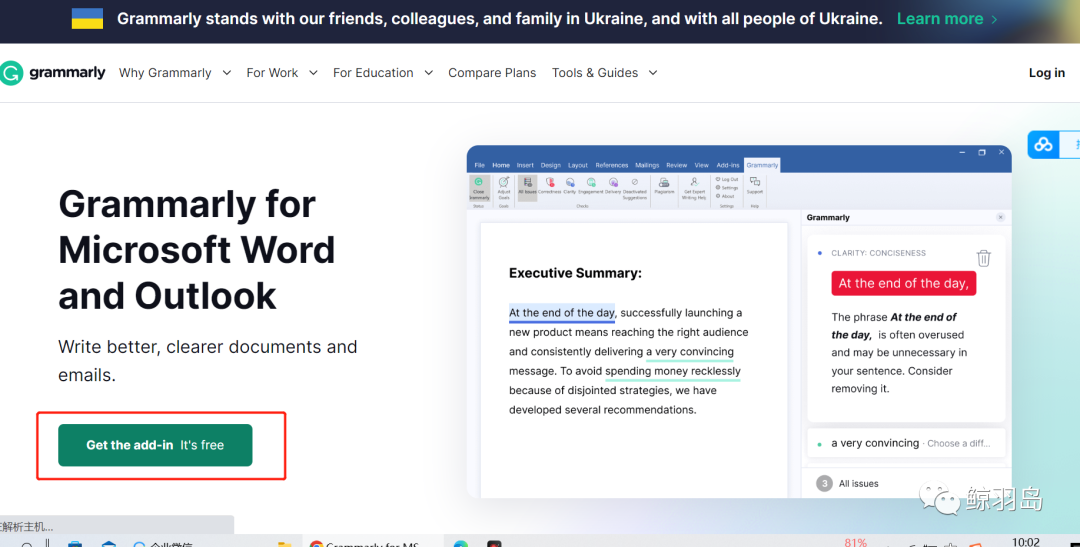1080x547 pixels.
Task: Select the Correctness check icon in Word preview
Action: pyautogui.click(x=550, y=185)
